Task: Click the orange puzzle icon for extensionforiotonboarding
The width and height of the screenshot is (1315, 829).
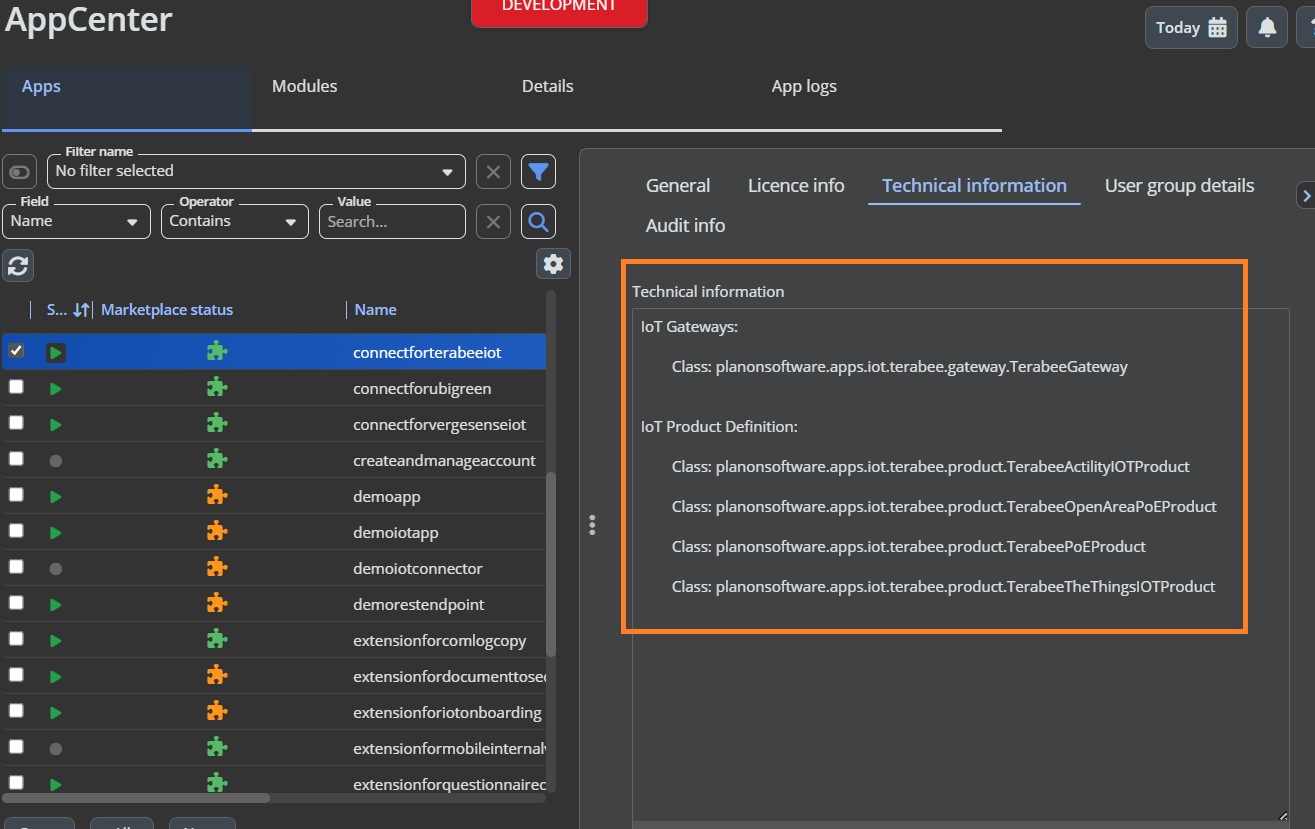Action: click(x=217, y=711)
